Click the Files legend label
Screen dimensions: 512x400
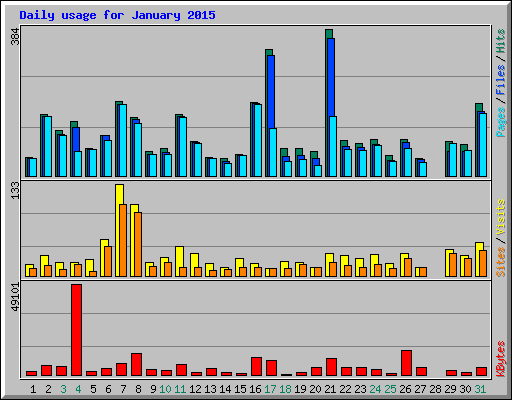(501, 79)
